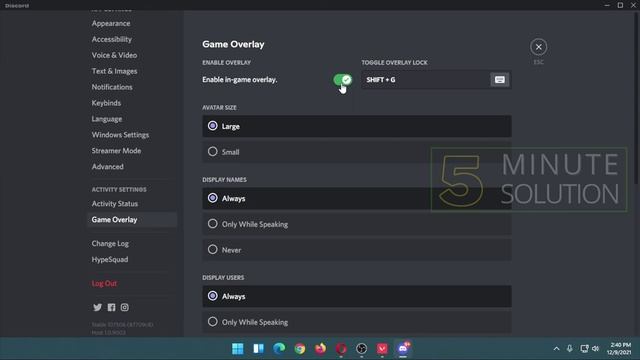
Task: Select Always under Display Users
Action: click(357, 296)
